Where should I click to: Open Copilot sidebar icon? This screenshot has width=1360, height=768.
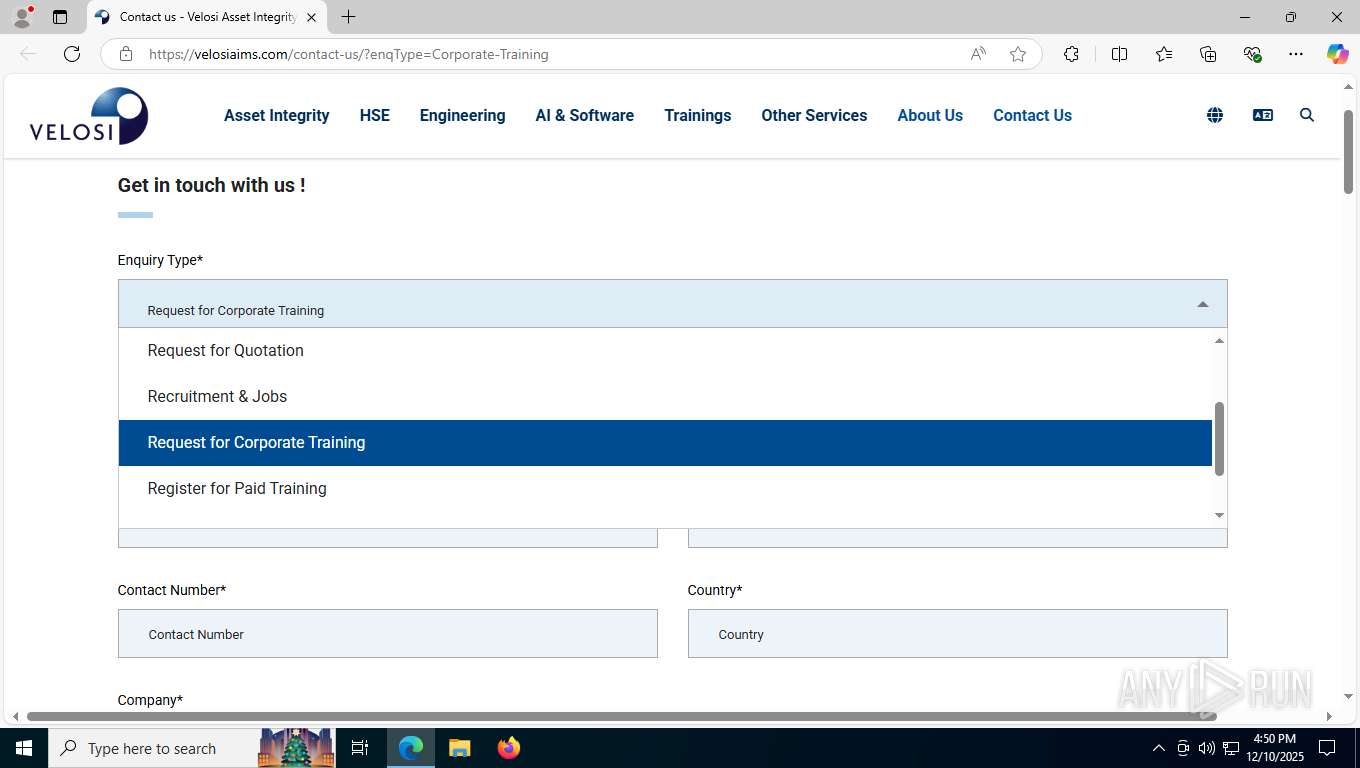tap(1338, 54)
